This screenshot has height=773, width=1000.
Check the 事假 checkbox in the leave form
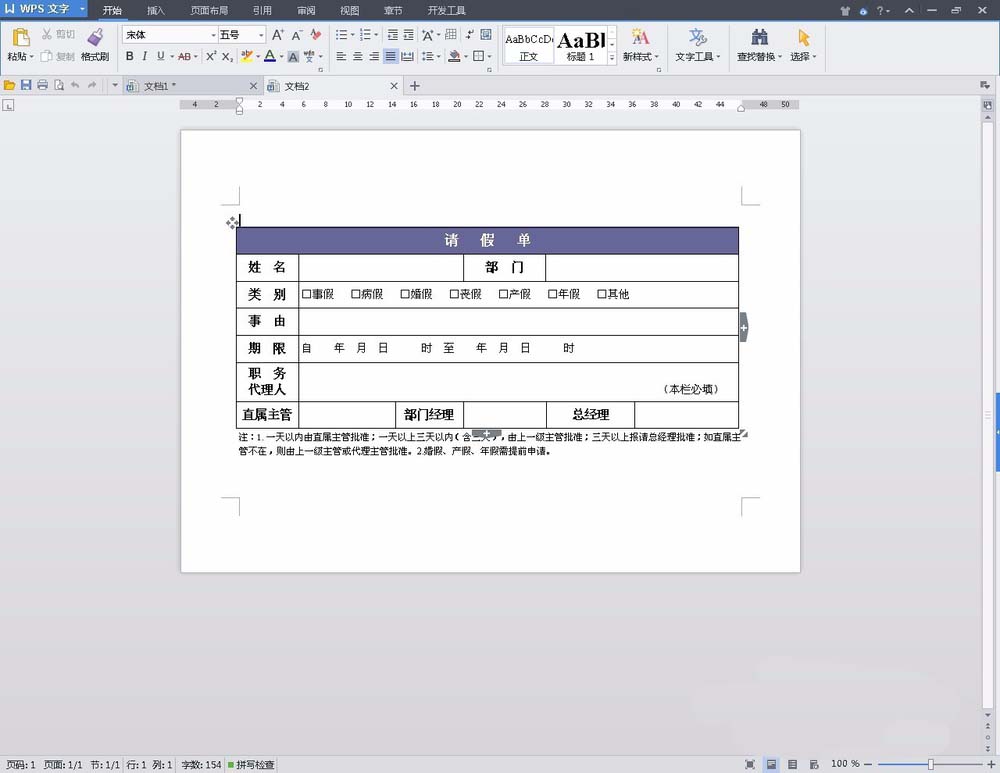pos(308,294)
